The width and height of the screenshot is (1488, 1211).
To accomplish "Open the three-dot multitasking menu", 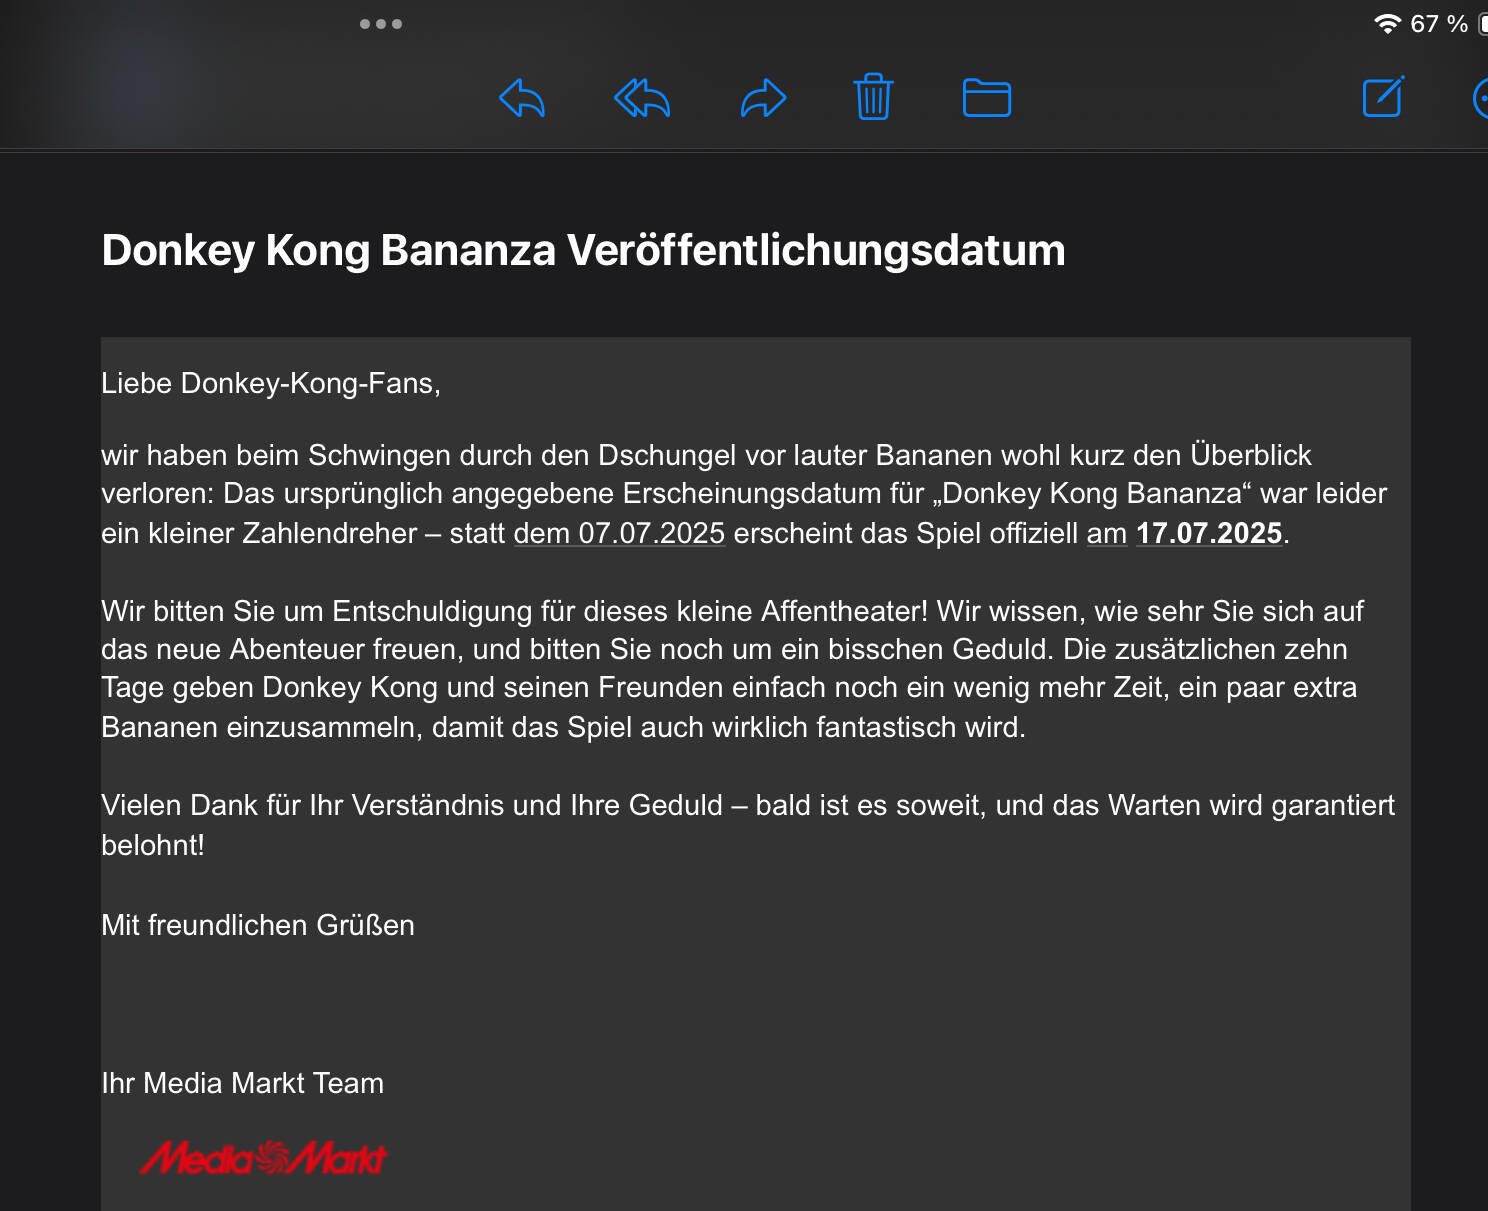I will point(381,24).
